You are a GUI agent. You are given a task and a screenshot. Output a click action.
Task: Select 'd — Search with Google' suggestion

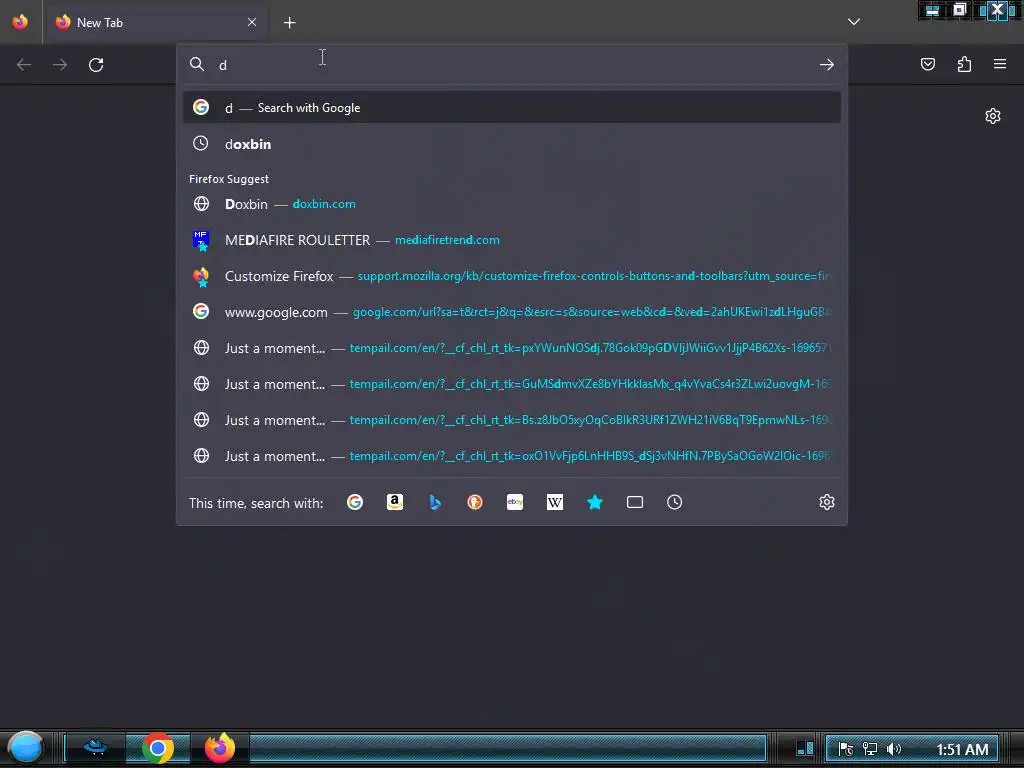tap(512, 108)
